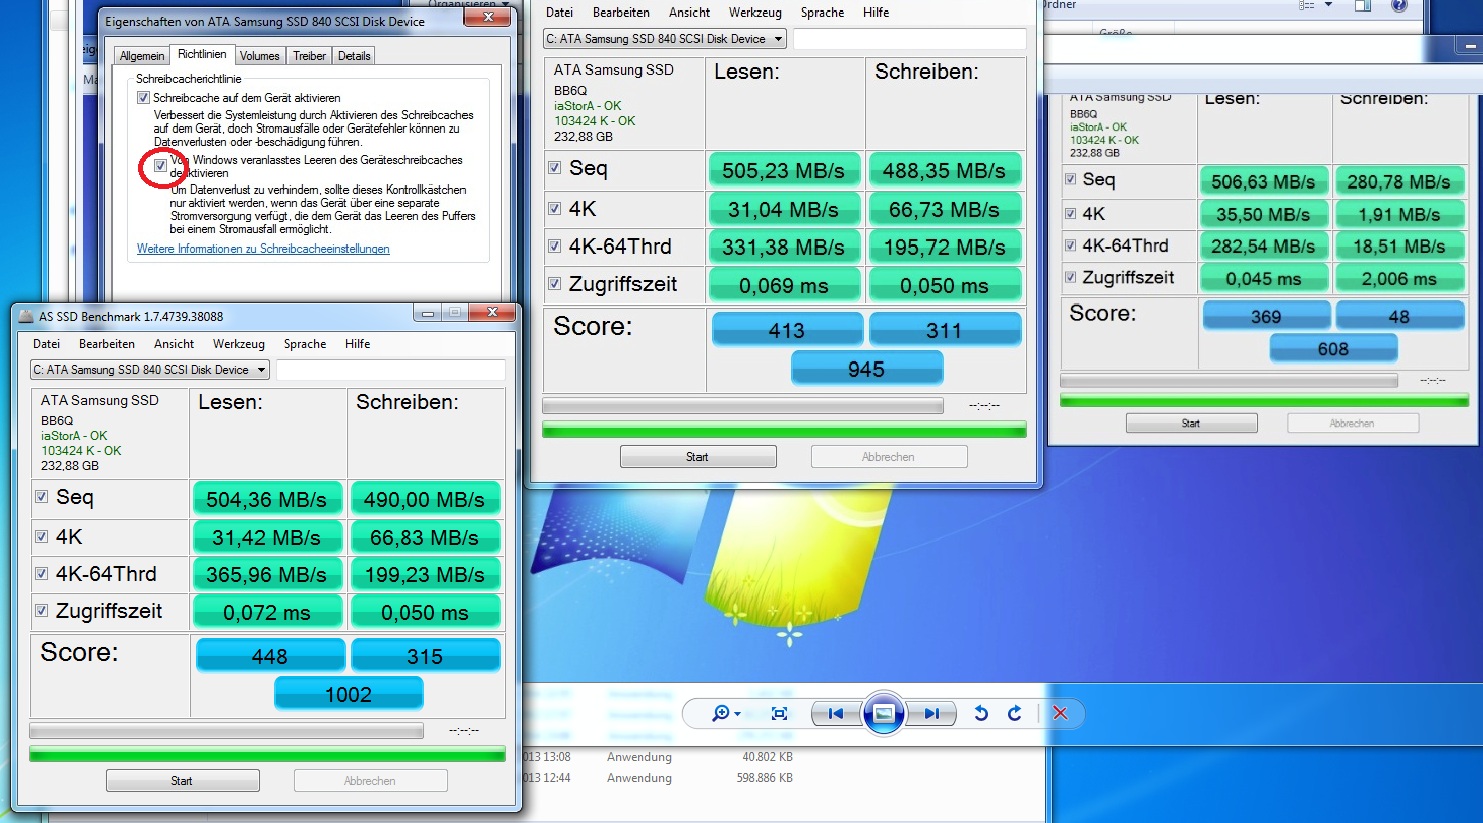Click green progress bar in score 608 window

1265,400
